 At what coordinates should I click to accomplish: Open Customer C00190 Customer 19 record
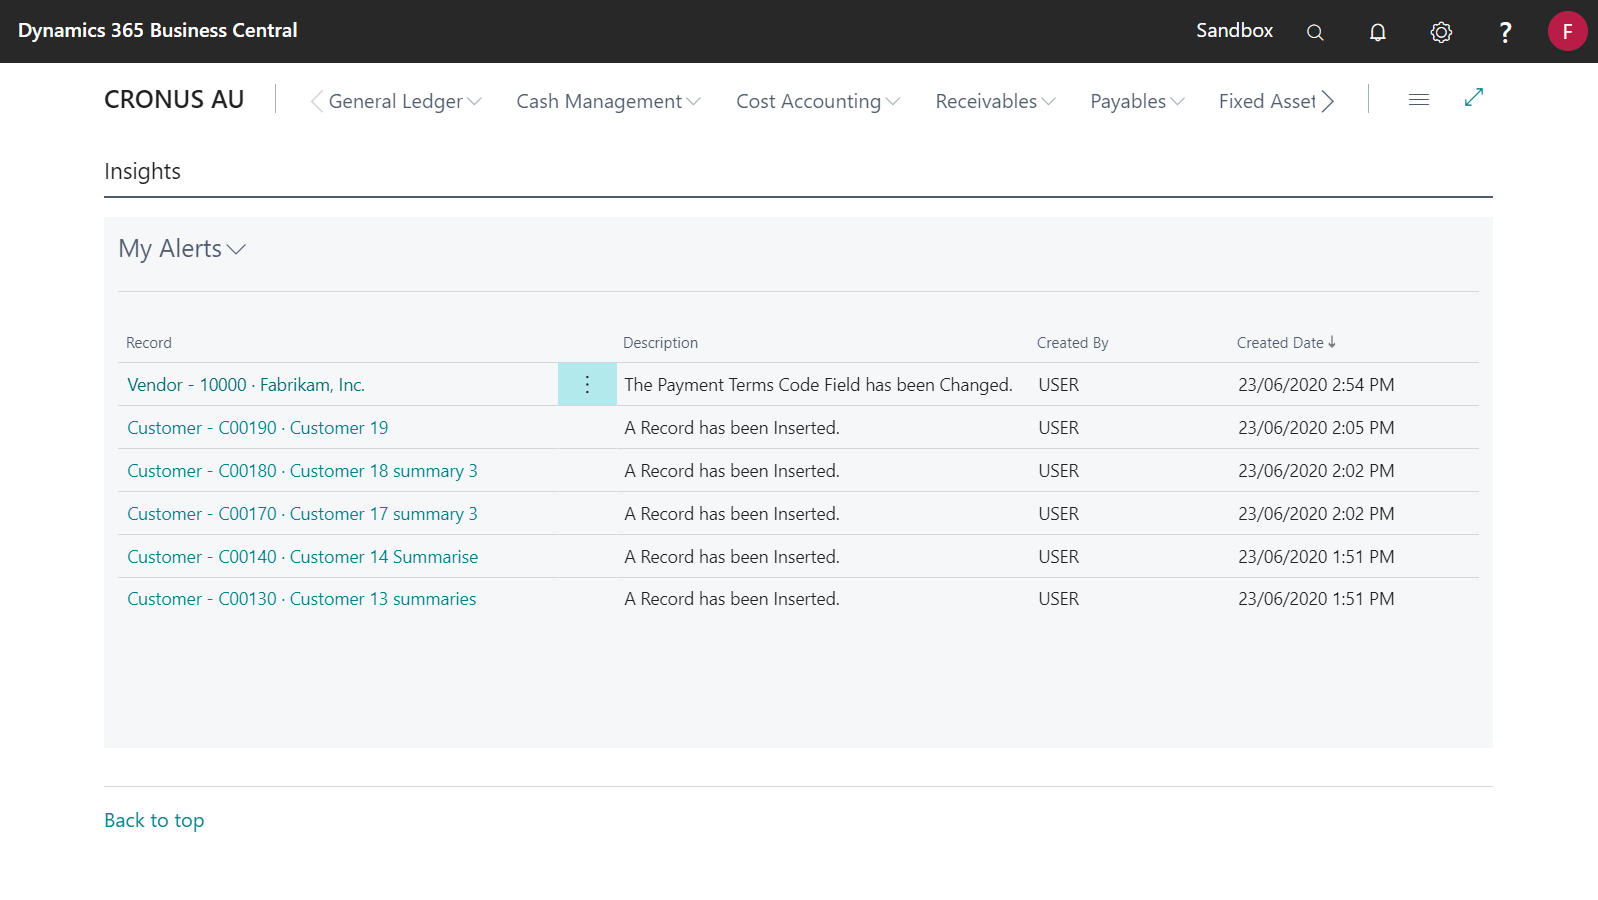tap(258, 427)
